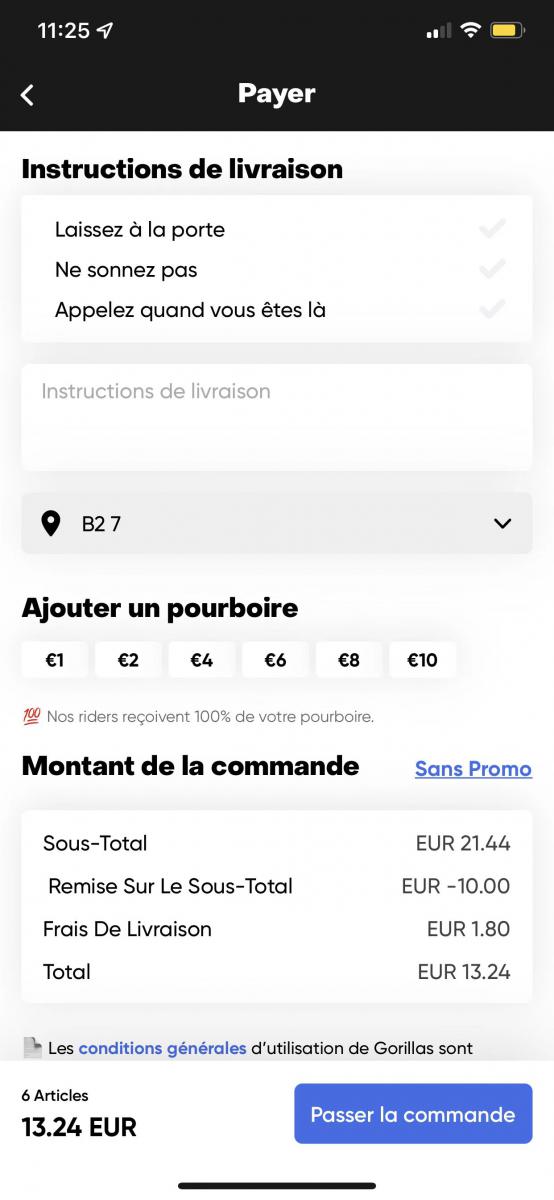
Task: Expand the B2 7 address dropdown chevron
Action: coord(503,523)
